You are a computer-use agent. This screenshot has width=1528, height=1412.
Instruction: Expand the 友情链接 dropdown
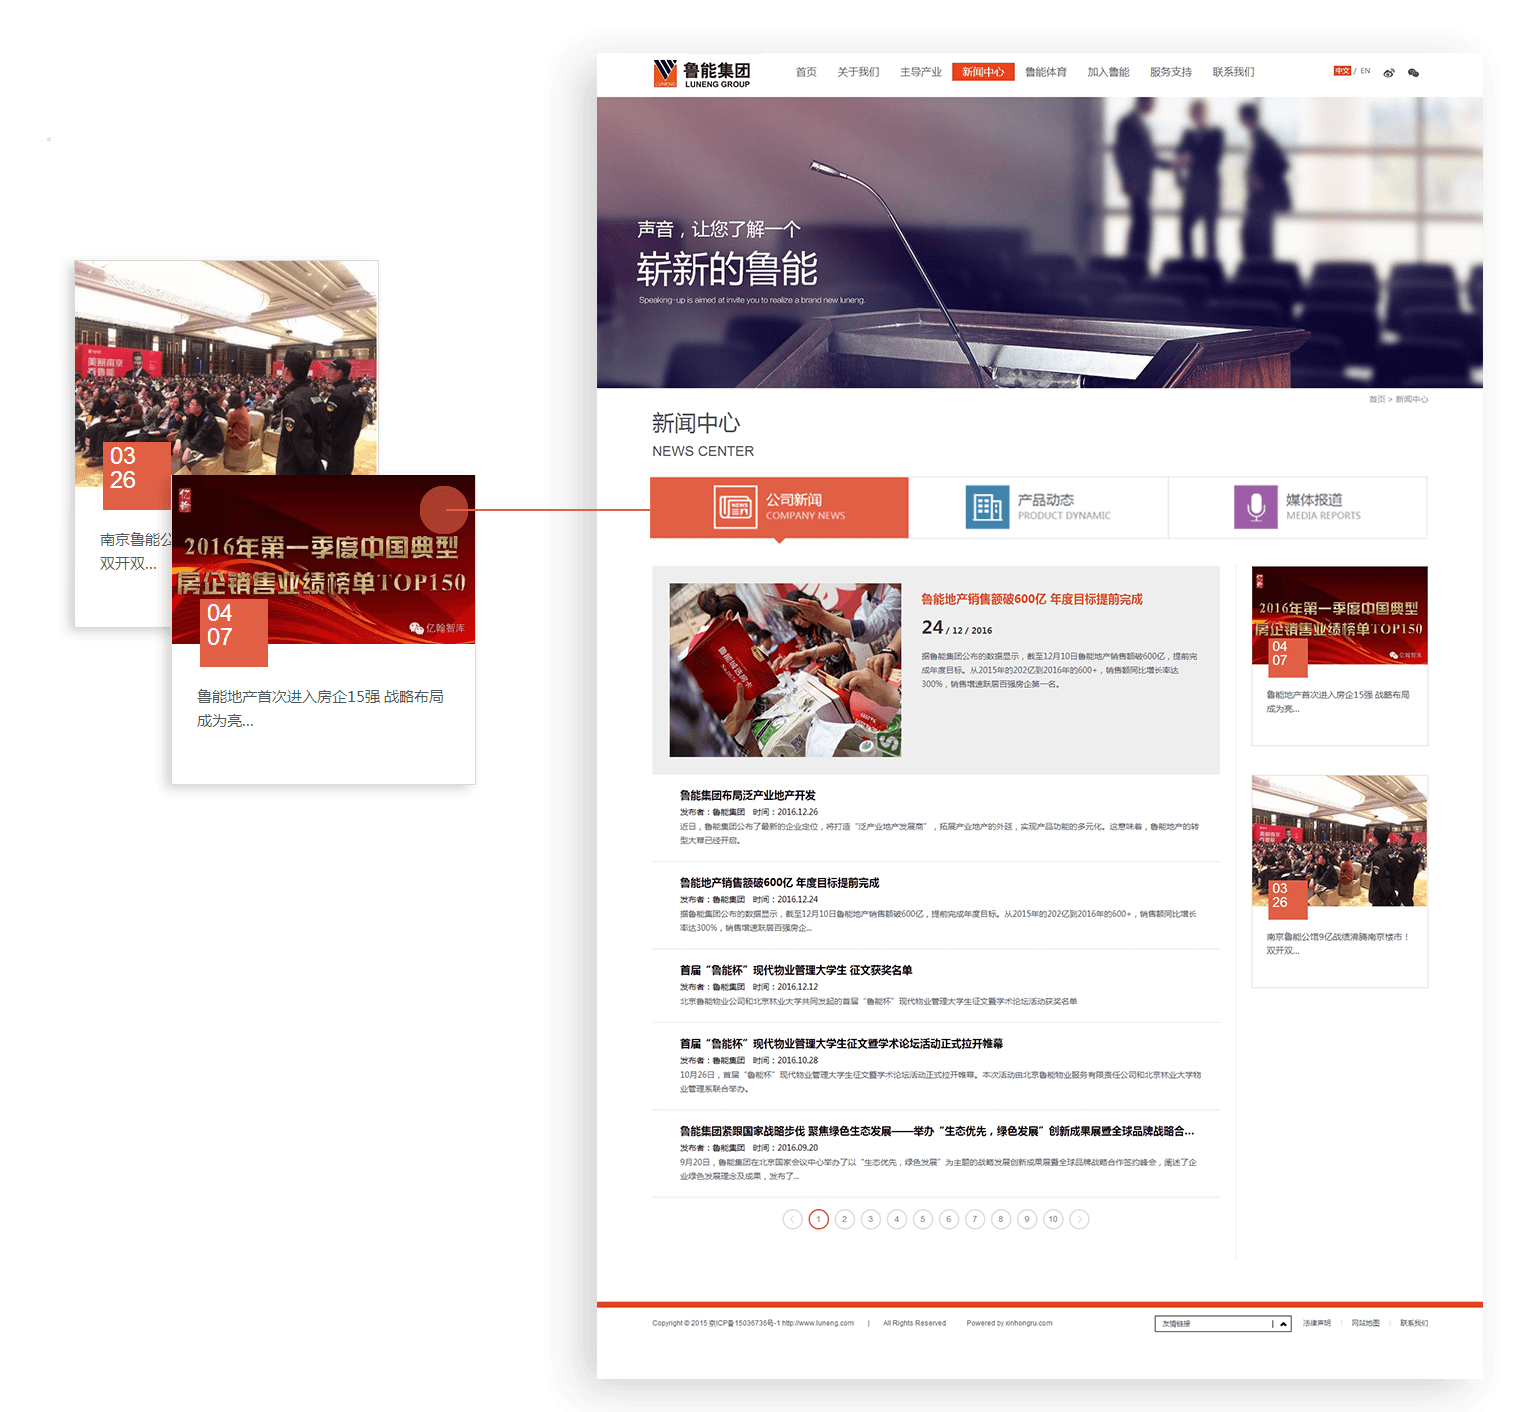tap(1282, 1324)
